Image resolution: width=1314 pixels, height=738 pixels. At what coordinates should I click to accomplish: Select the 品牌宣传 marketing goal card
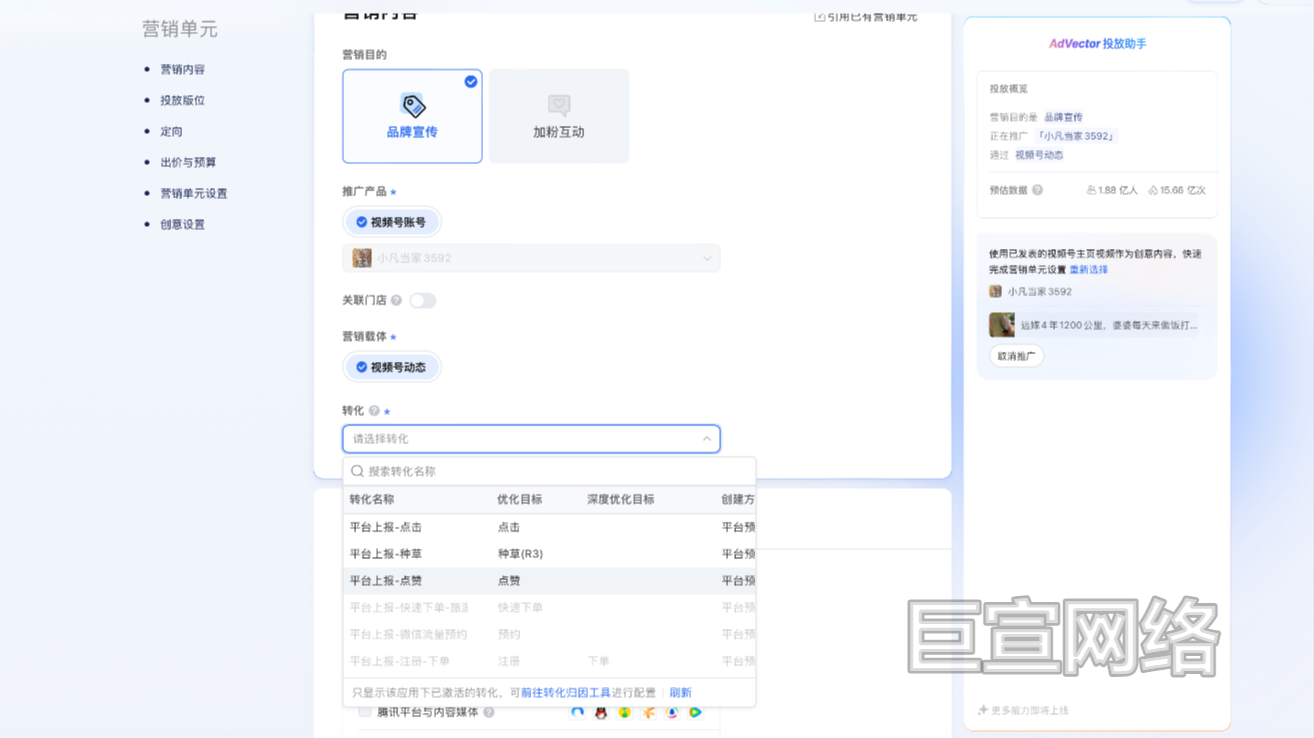(412, 116)
